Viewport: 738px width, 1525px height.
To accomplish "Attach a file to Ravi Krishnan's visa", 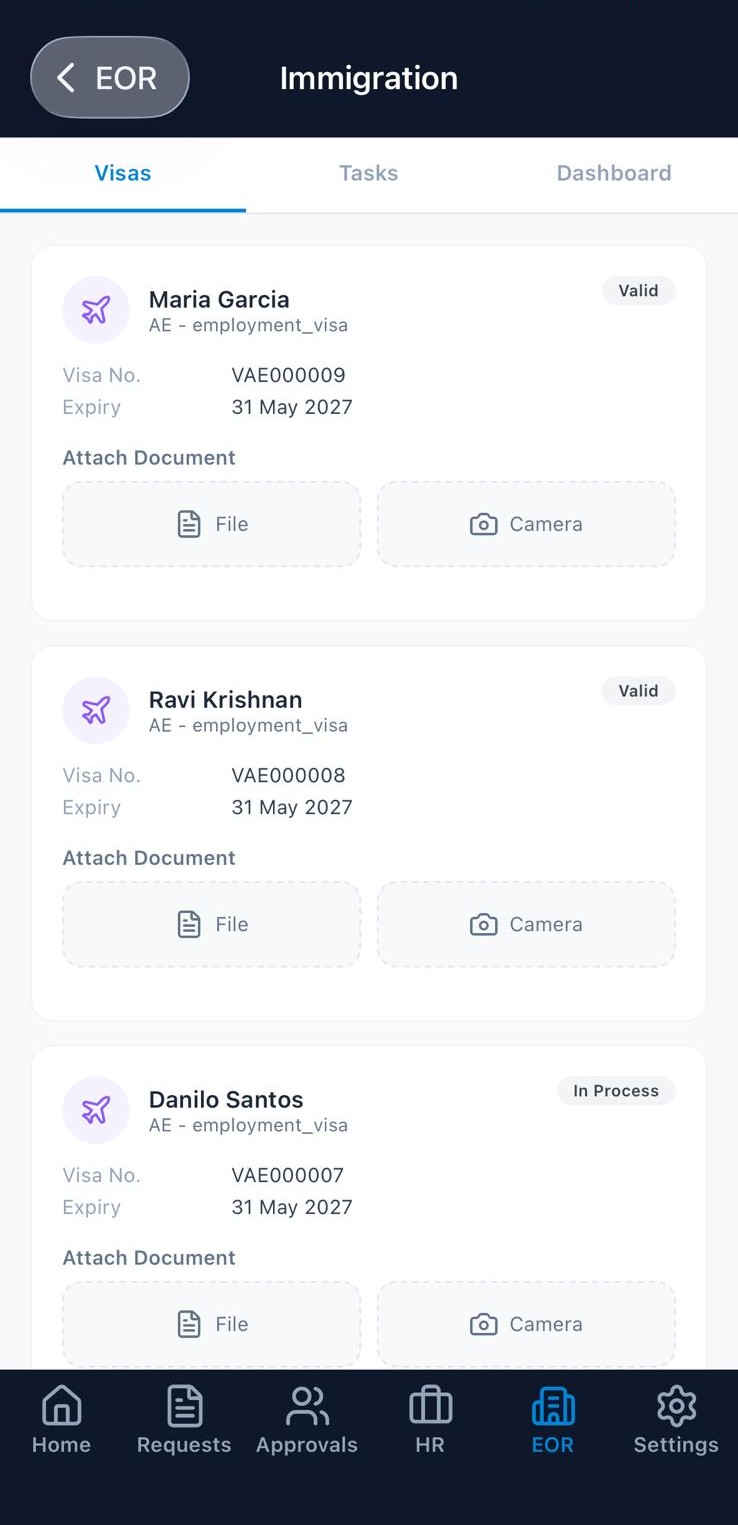I will click(x=212, y=924).
